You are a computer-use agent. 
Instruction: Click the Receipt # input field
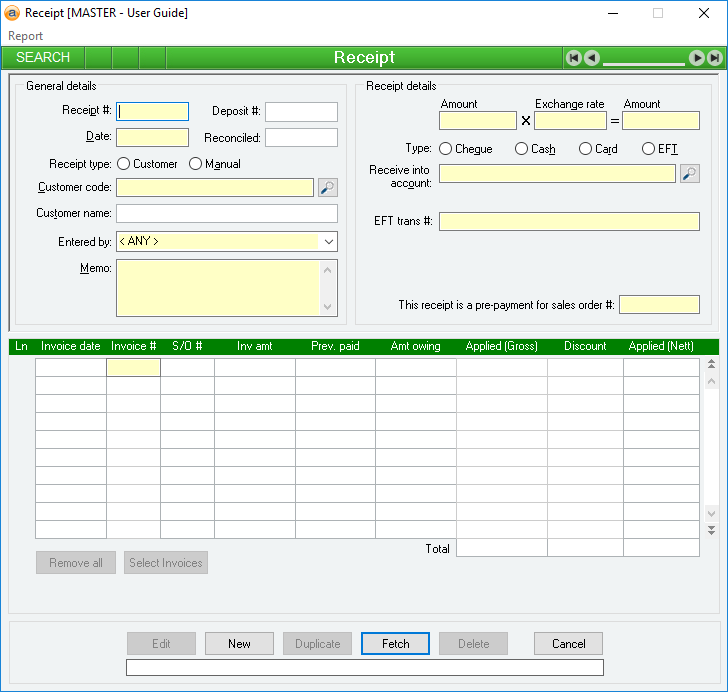(153, 112)
